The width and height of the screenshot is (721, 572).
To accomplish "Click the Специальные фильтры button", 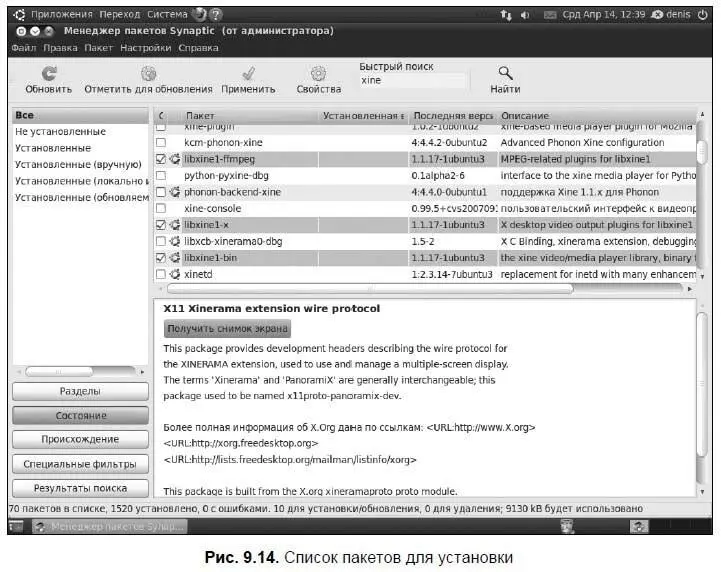I will 80,464.
